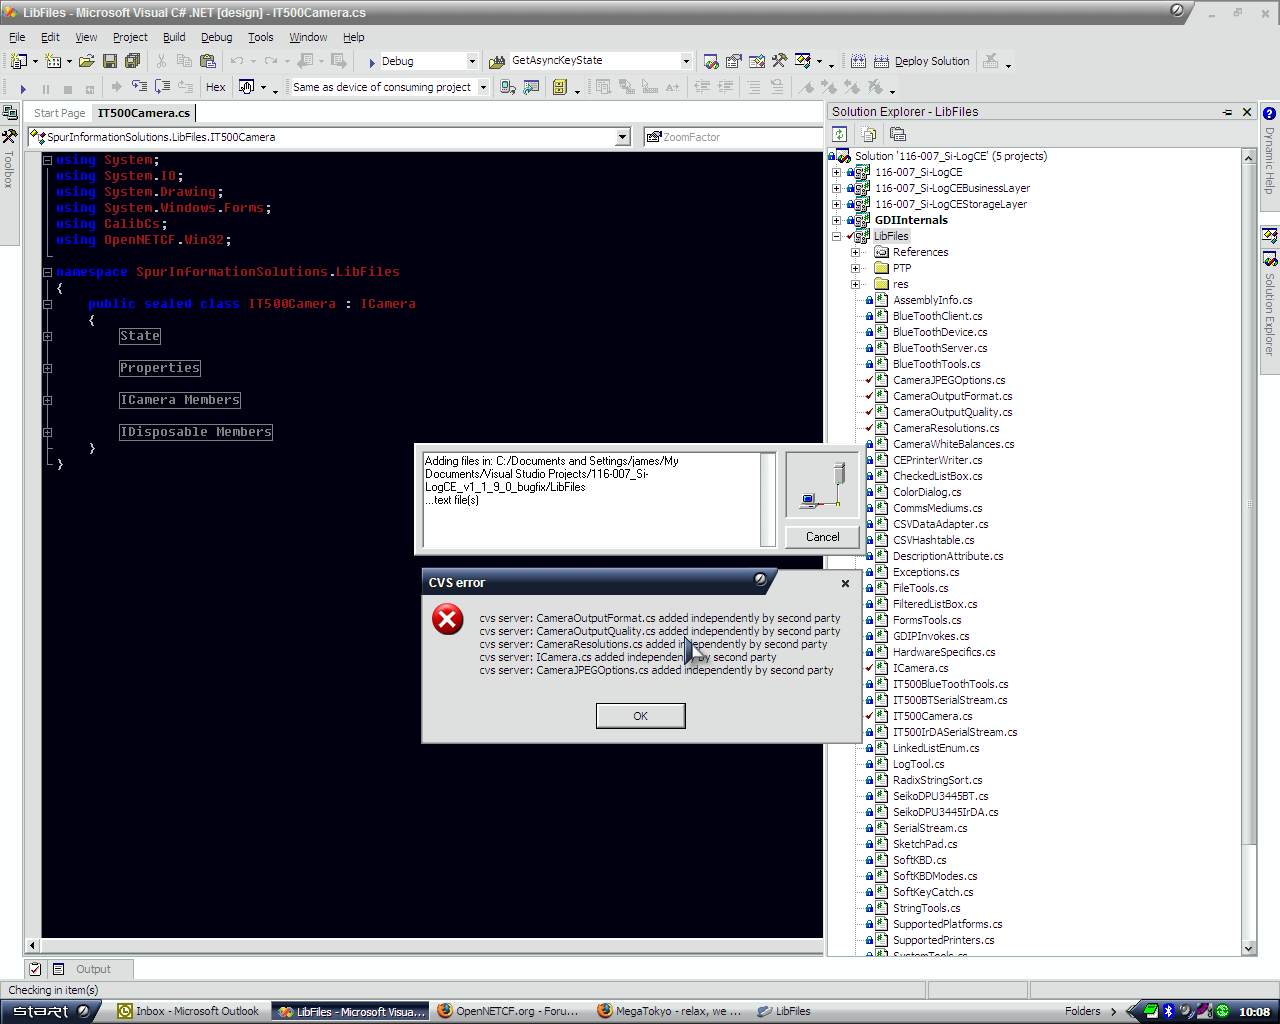
Task: Expand the References folder in tree
Action: [x=855, y=252]
